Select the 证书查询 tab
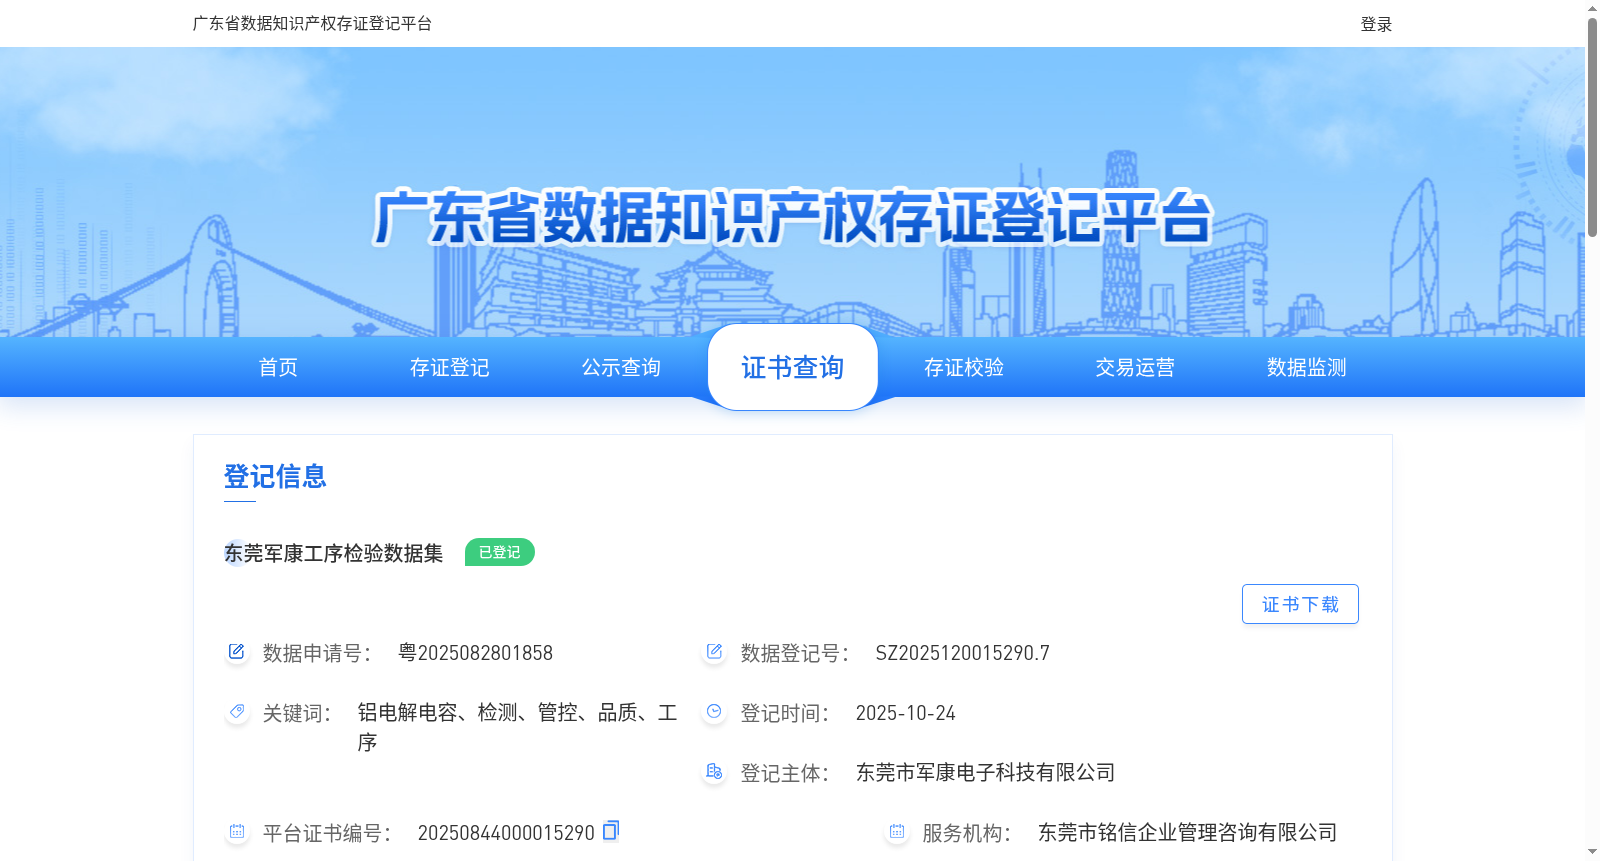Screen dimensions: 1600x861 point(793,367)
